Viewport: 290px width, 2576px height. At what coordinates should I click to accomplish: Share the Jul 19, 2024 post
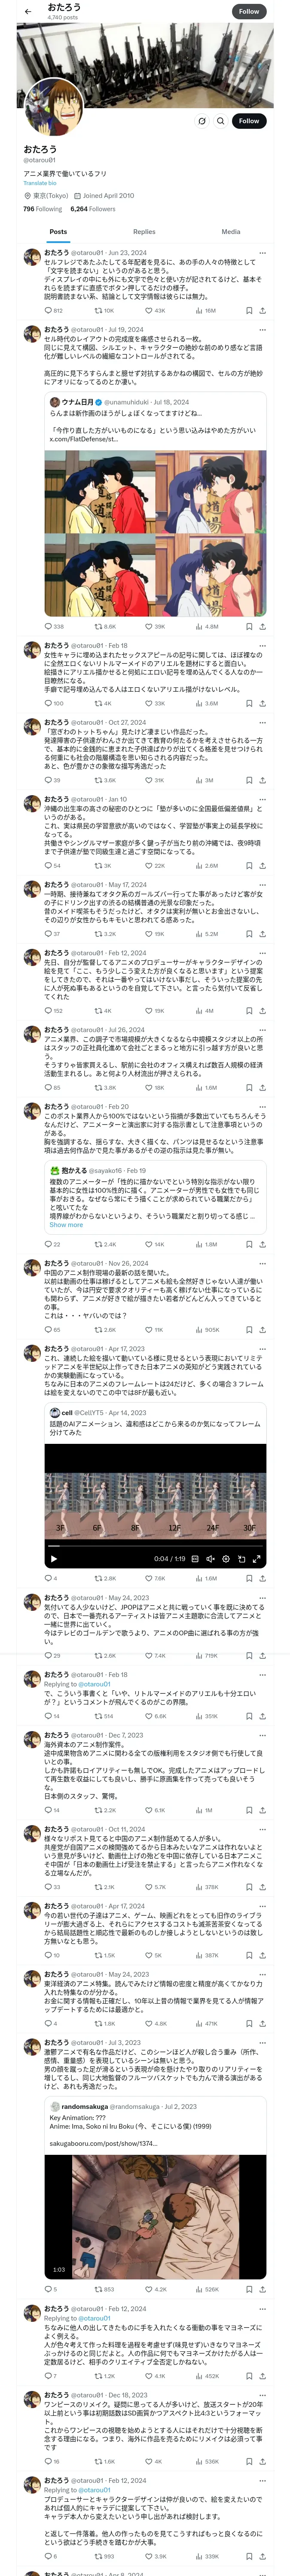[x=262, y=627]
